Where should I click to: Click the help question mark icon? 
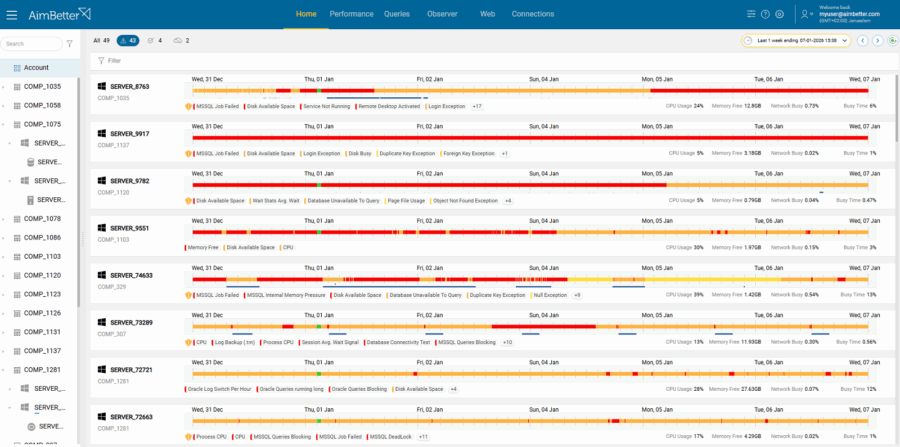(x=765, y=14)
